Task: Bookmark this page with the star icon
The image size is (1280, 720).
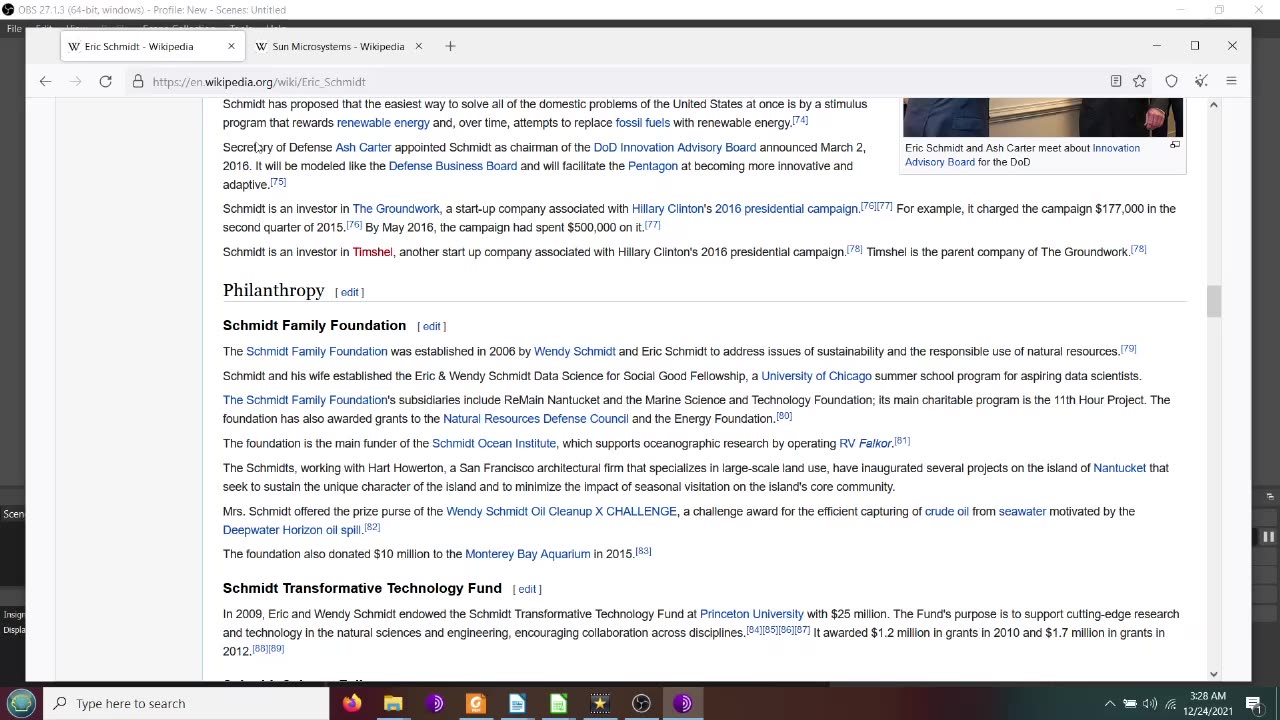Action: [1139, 82]
